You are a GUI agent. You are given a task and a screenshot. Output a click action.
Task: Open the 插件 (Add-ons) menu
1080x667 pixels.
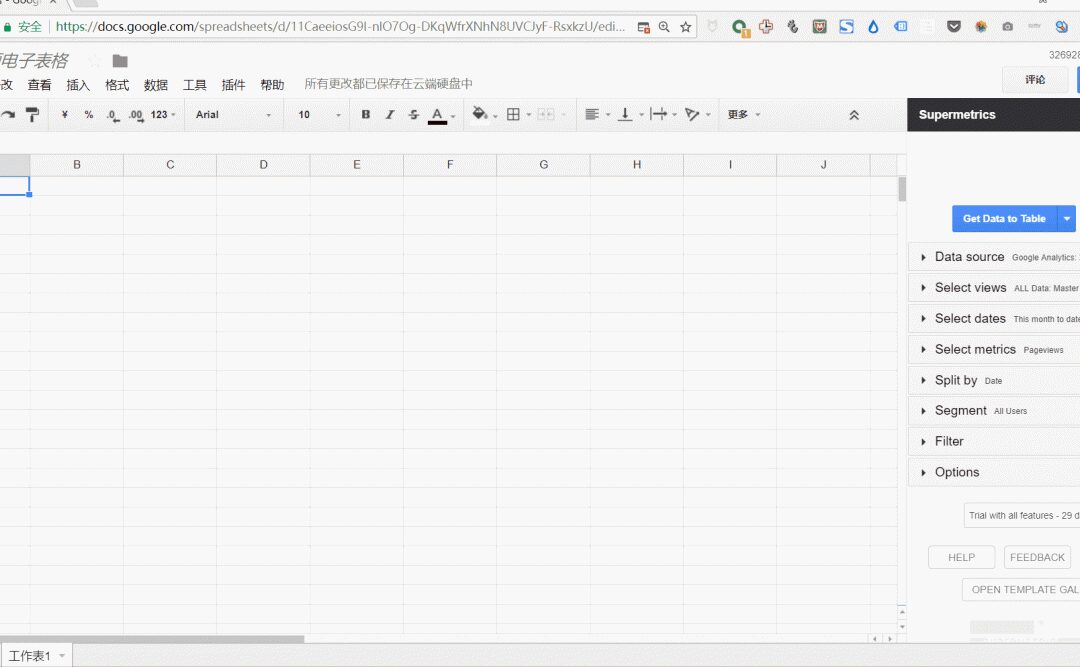pos(233,85)
